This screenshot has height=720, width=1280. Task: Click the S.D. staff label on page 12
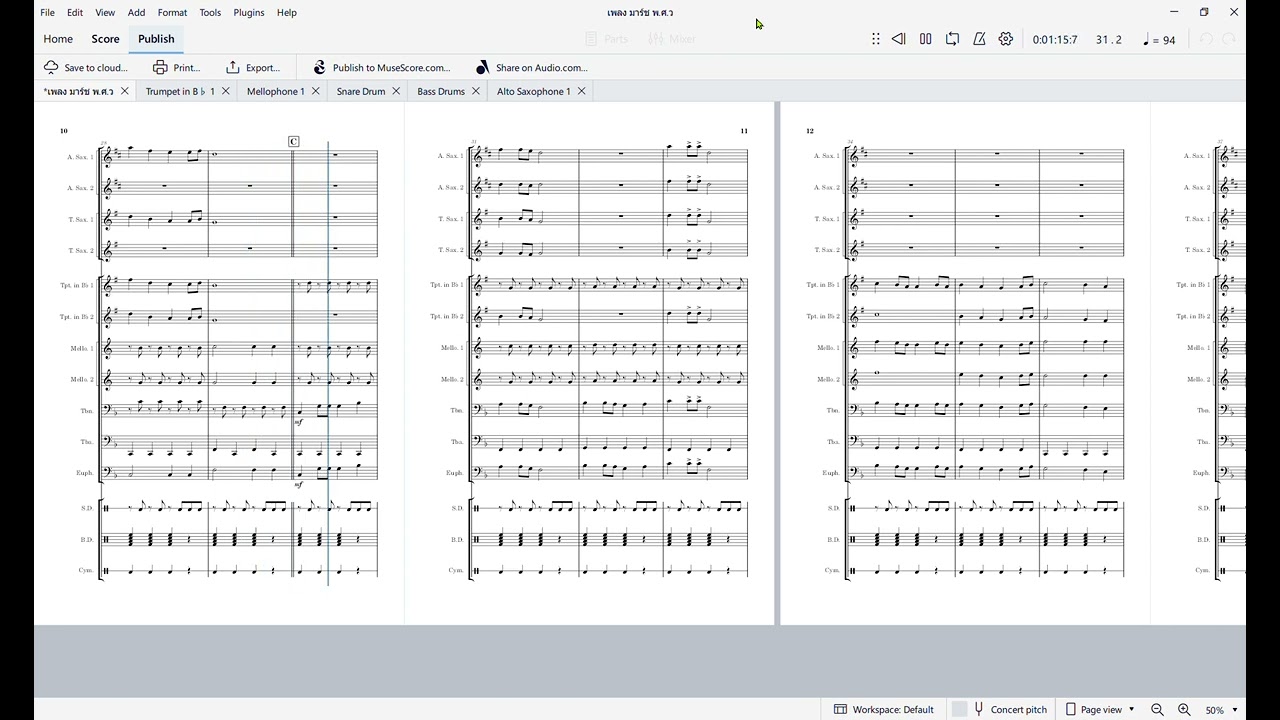(x=833, y=508)
